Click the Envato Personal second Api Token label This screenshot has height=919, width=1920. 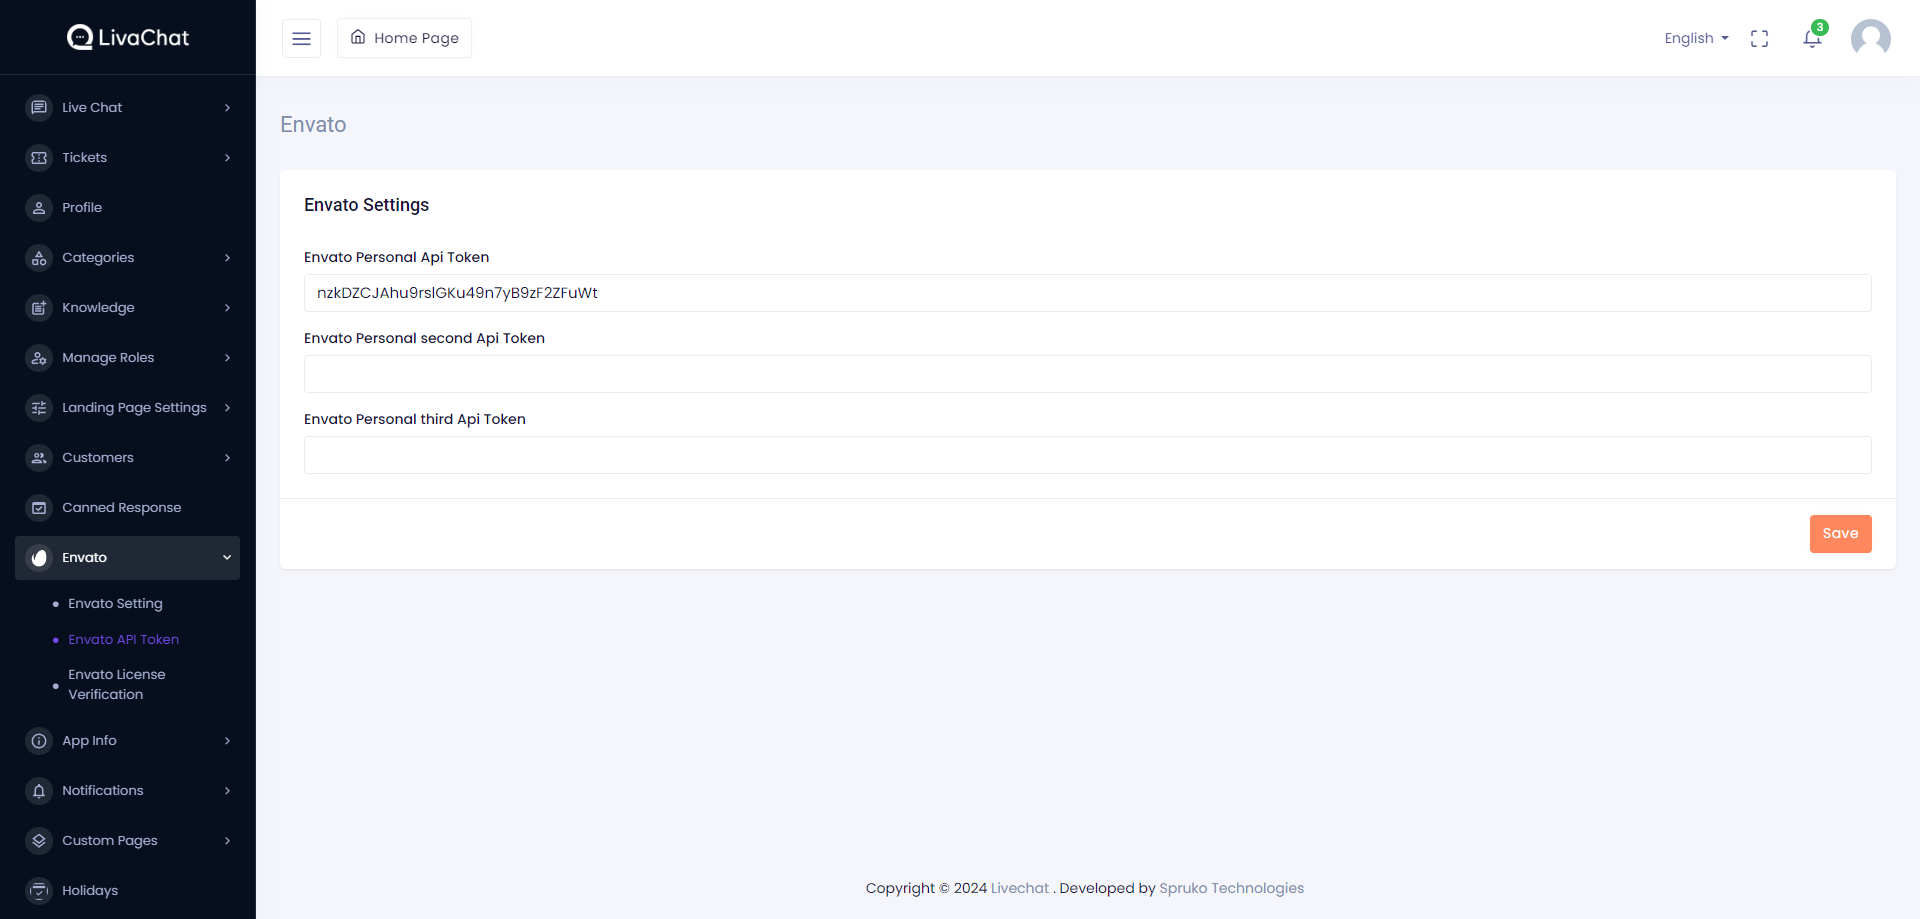(424, 338)
